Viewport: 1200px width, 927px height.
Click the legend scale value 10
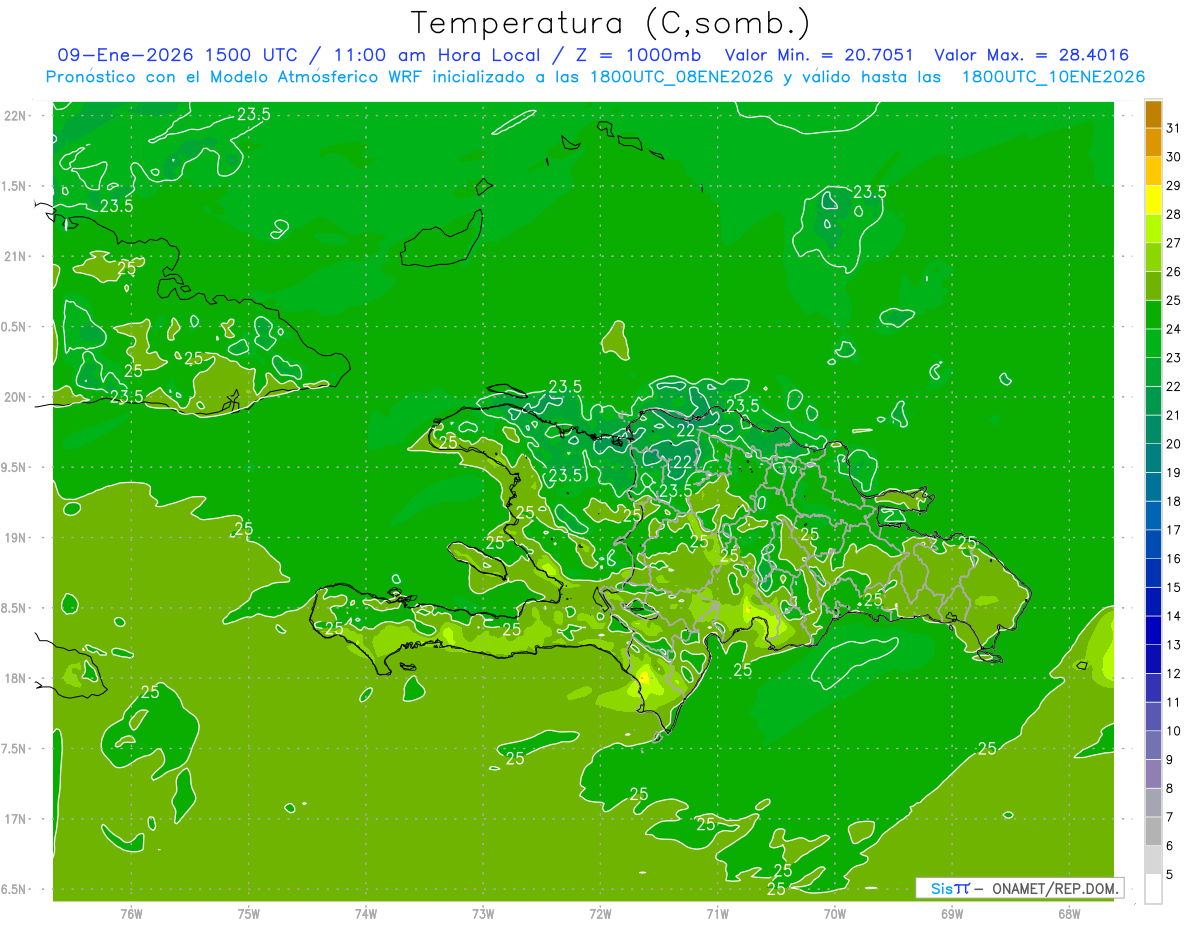[1174, 731]
